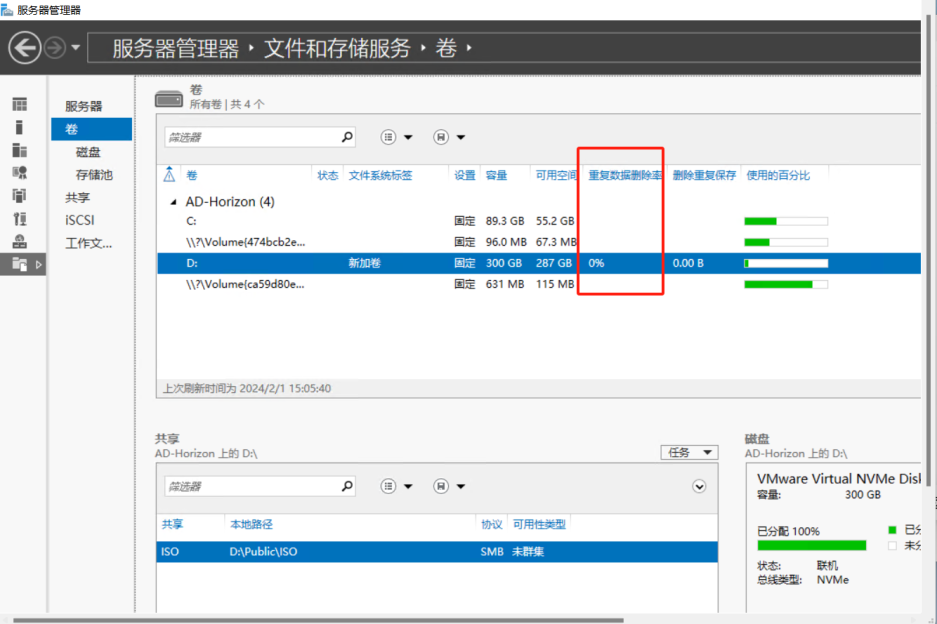Sort by the warning icon column

[x=169, y=175]
